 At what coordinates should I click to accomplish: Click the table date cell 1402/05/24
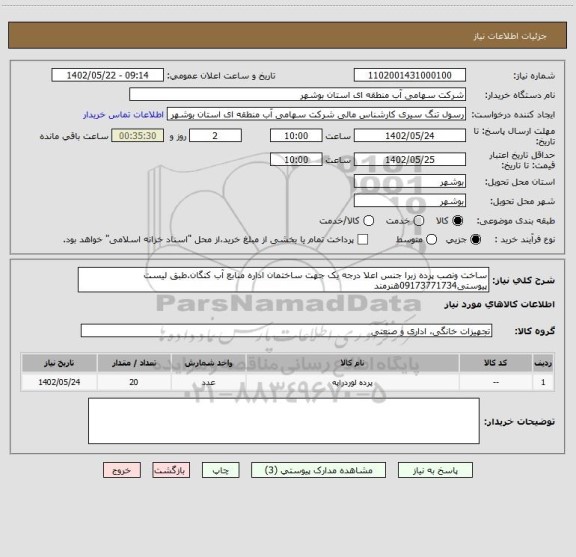59,382
